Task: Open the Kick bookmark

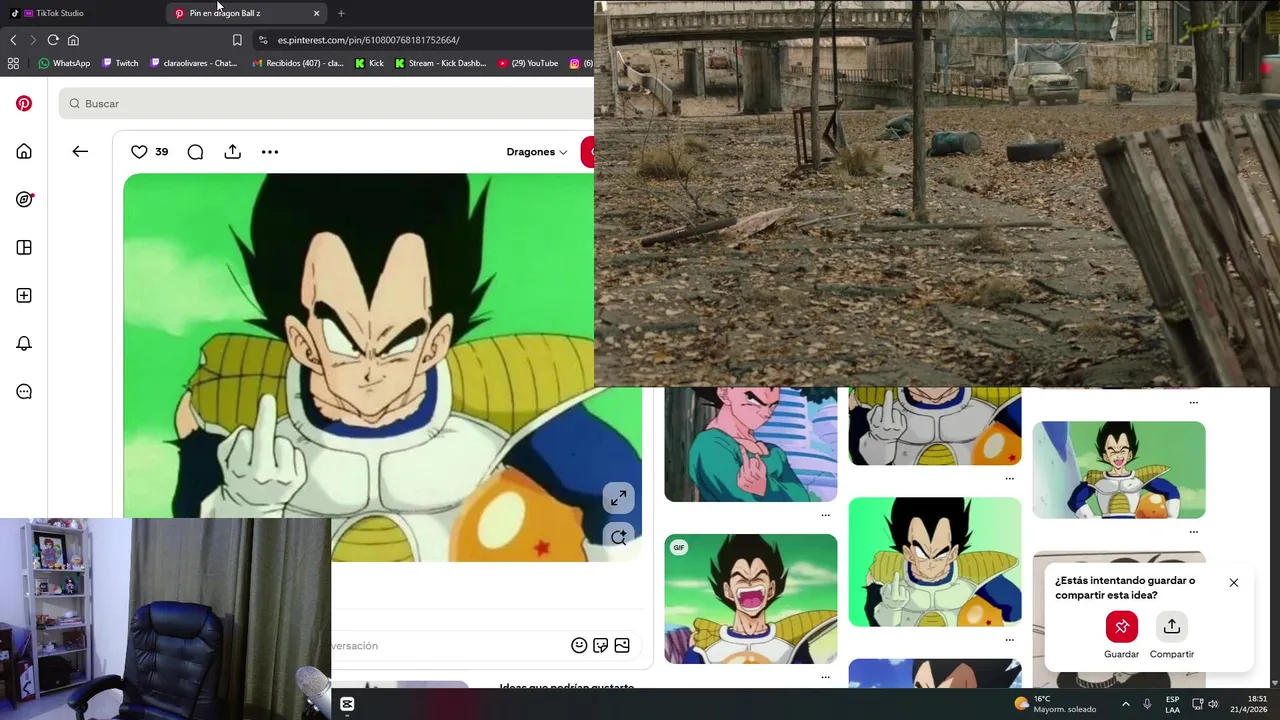Action: pyautogui.click(x=369, y=63)
